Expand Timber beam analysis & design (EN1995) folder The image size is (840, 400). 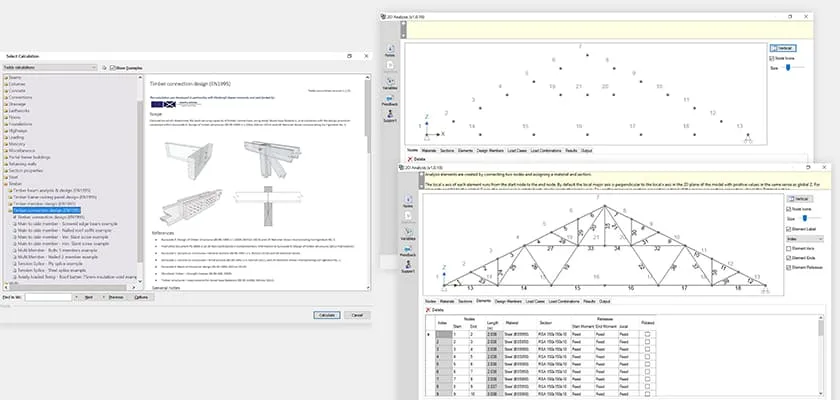pos(10,190)
